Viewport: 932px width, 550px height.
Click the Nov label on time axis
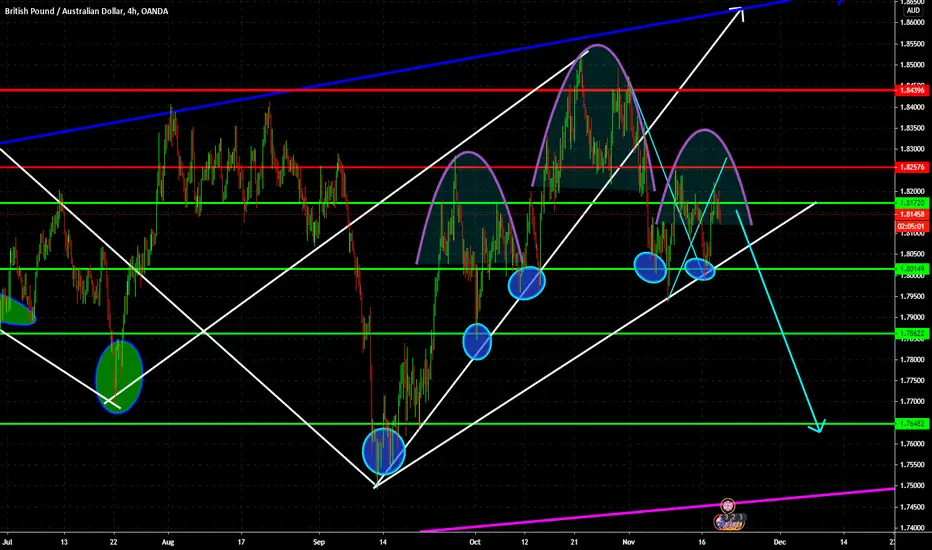coord(629,542)
